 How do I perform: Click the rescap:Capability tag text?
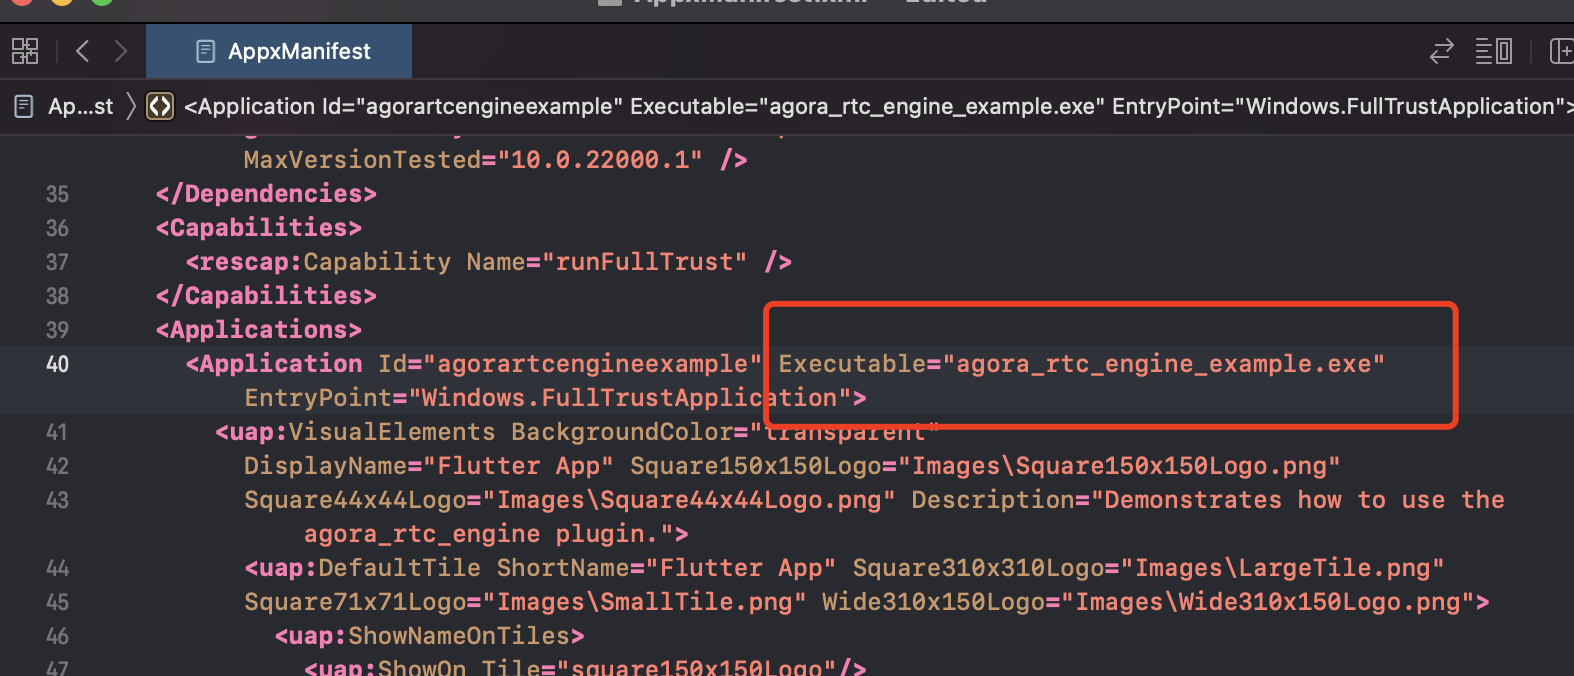[318, 262]
